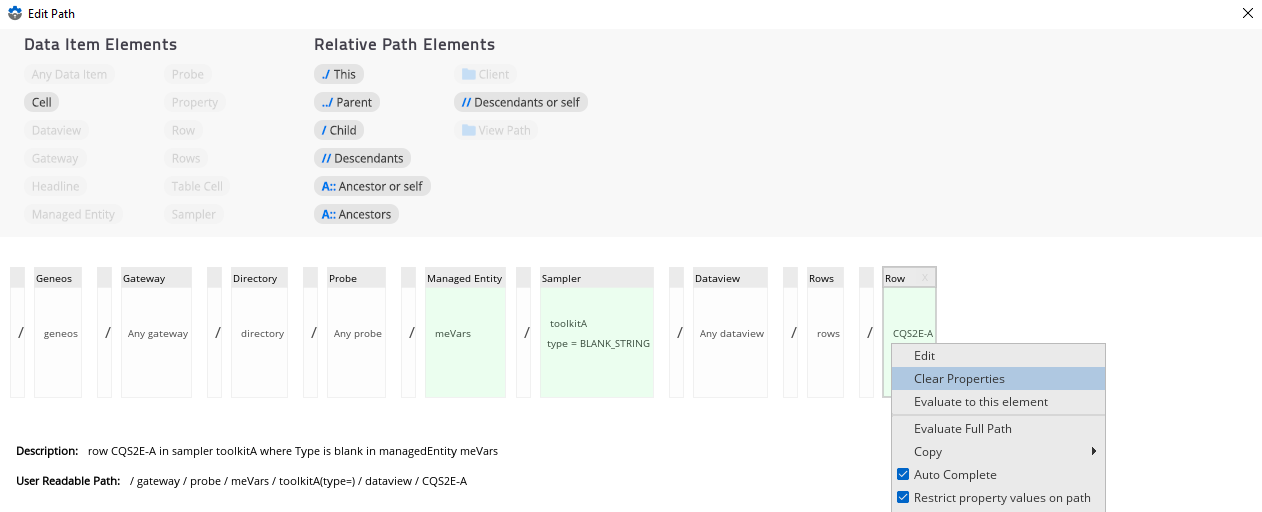The image size is (1262, 512).
Task: Toggle Restrict property values on path
Action: (x=903, y=498)
